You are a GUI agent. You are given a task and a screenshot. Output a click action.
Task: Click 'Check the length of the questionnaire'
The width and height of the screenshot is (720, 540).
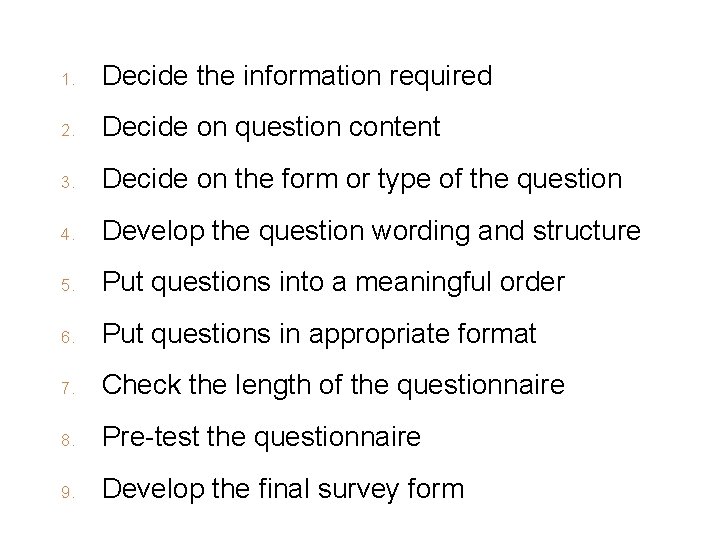click(333, 386)
